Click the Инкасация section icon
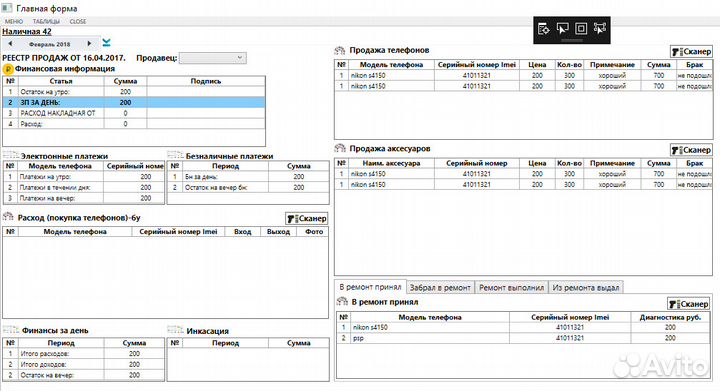Screen dimensions: 720x391 pyautogui.click(x=175, y=330)
